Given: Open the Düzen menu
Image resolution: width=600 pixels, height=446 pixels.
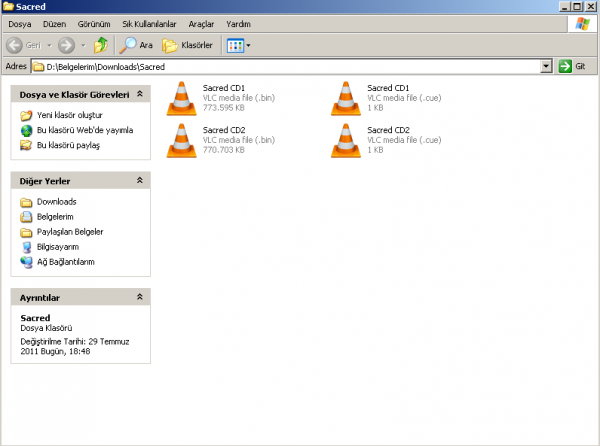Looking at the screenshot, I should tap(54, 24).
